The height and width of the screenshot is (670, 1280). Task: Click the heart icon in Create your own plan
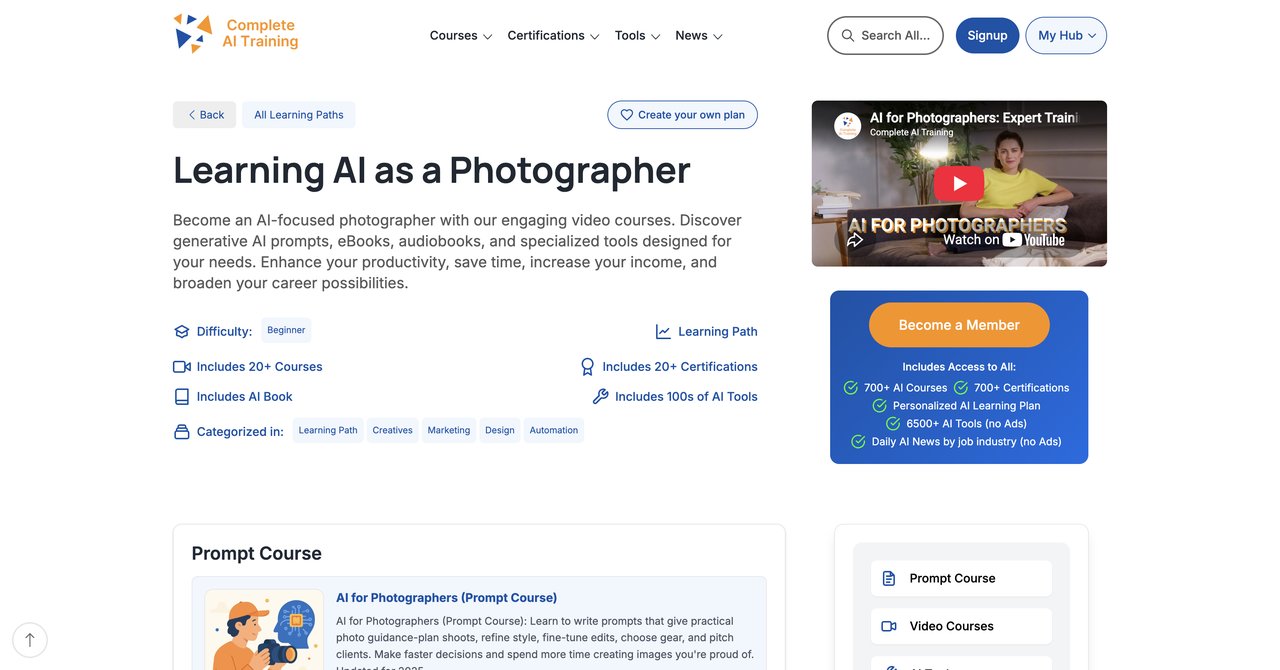coord(627,115)
